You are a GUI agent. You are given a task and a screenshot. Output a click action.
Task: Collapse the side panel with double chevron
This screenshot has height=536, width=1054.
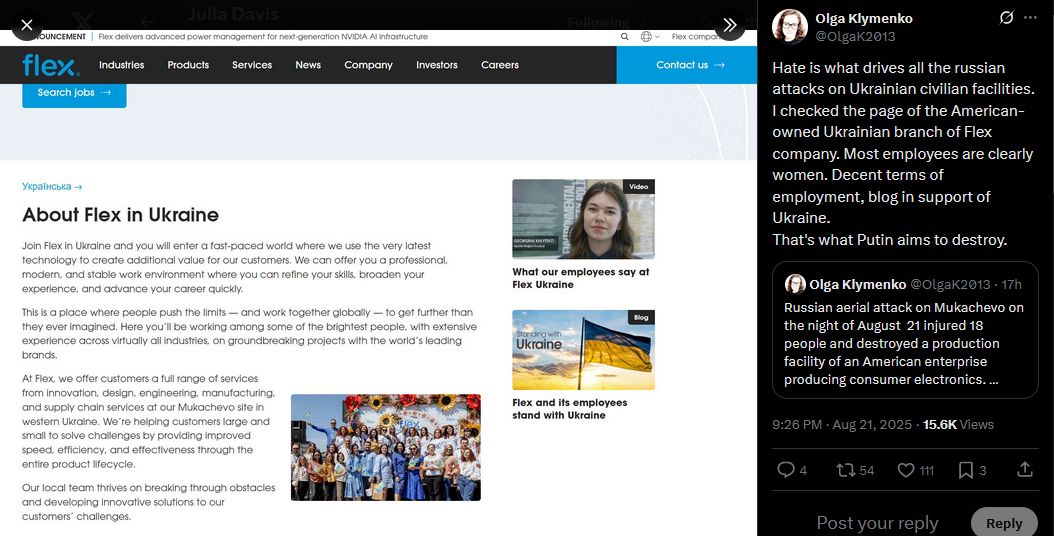729,26
